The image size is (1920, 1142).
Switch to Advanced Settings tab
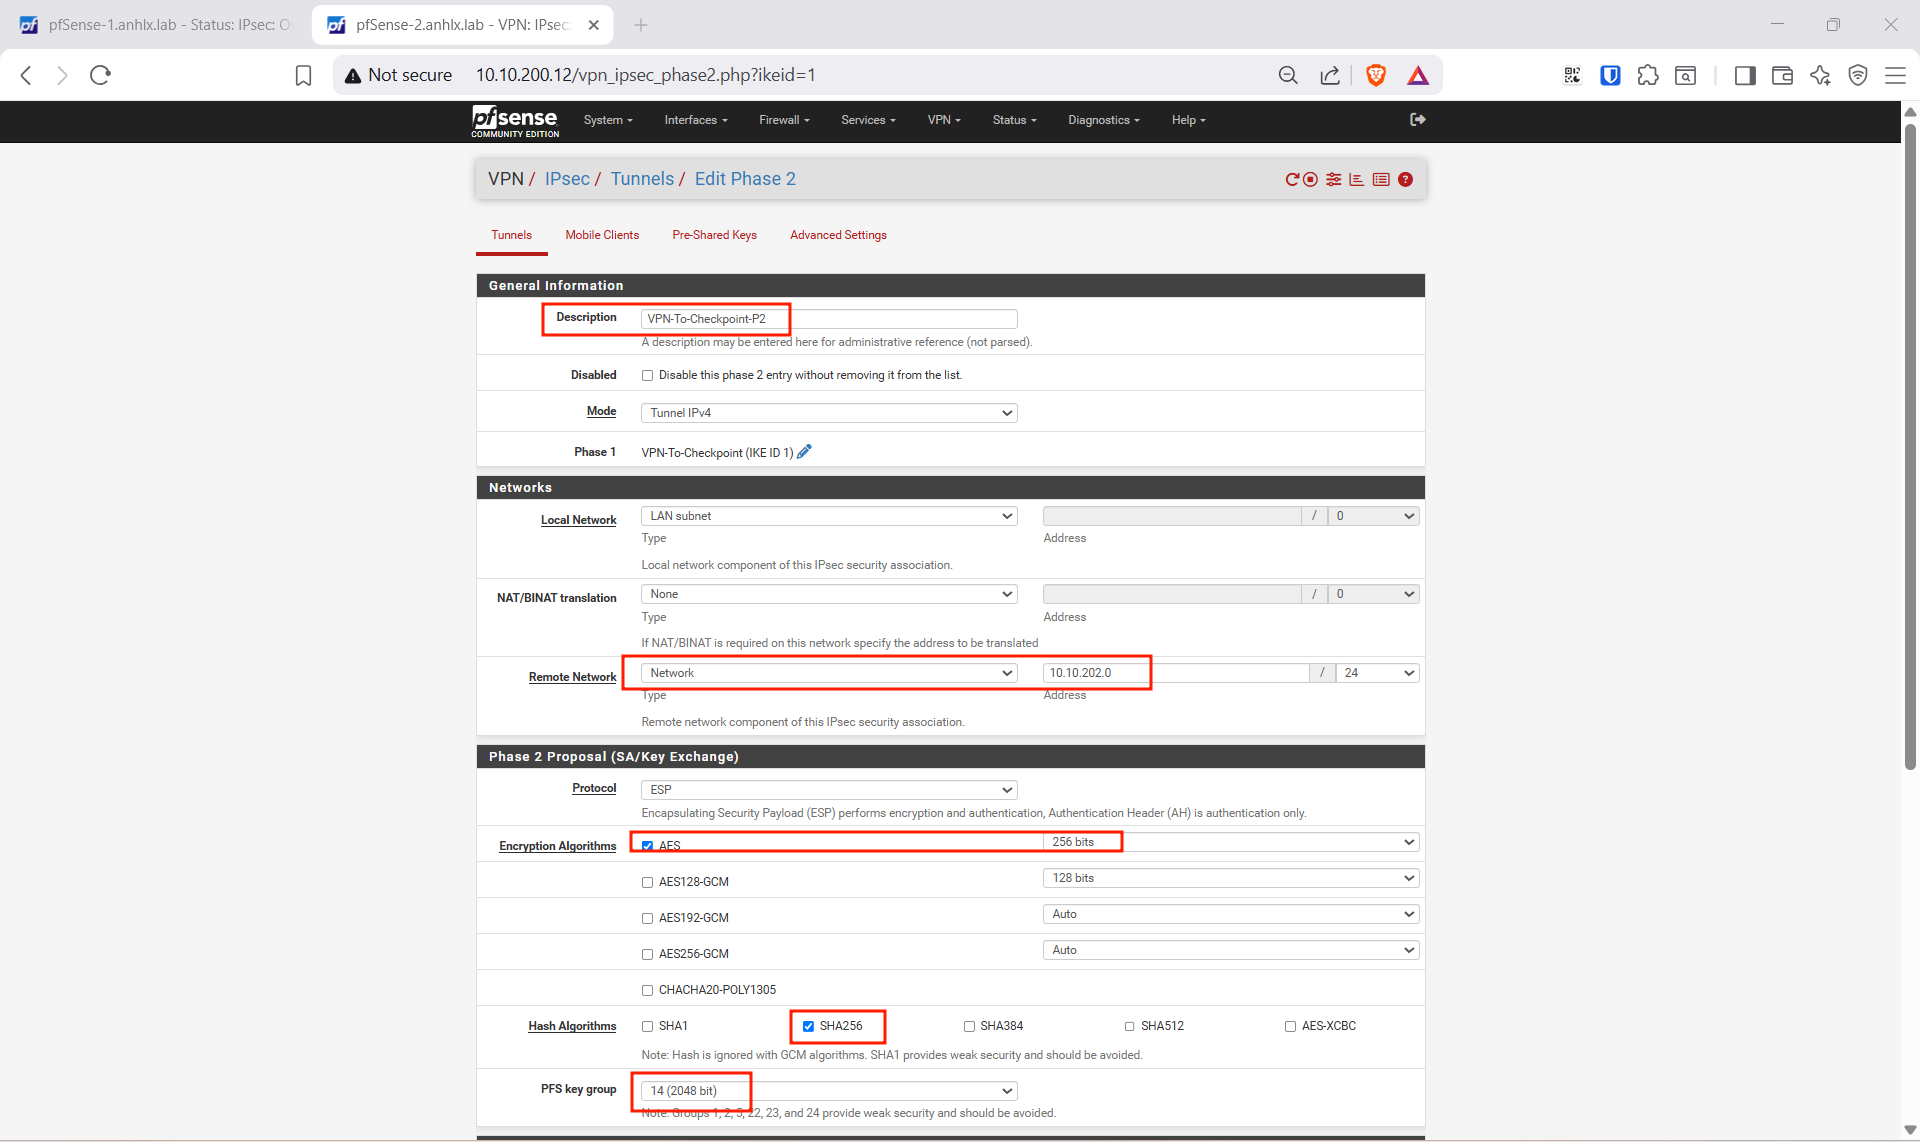point(838,235)
